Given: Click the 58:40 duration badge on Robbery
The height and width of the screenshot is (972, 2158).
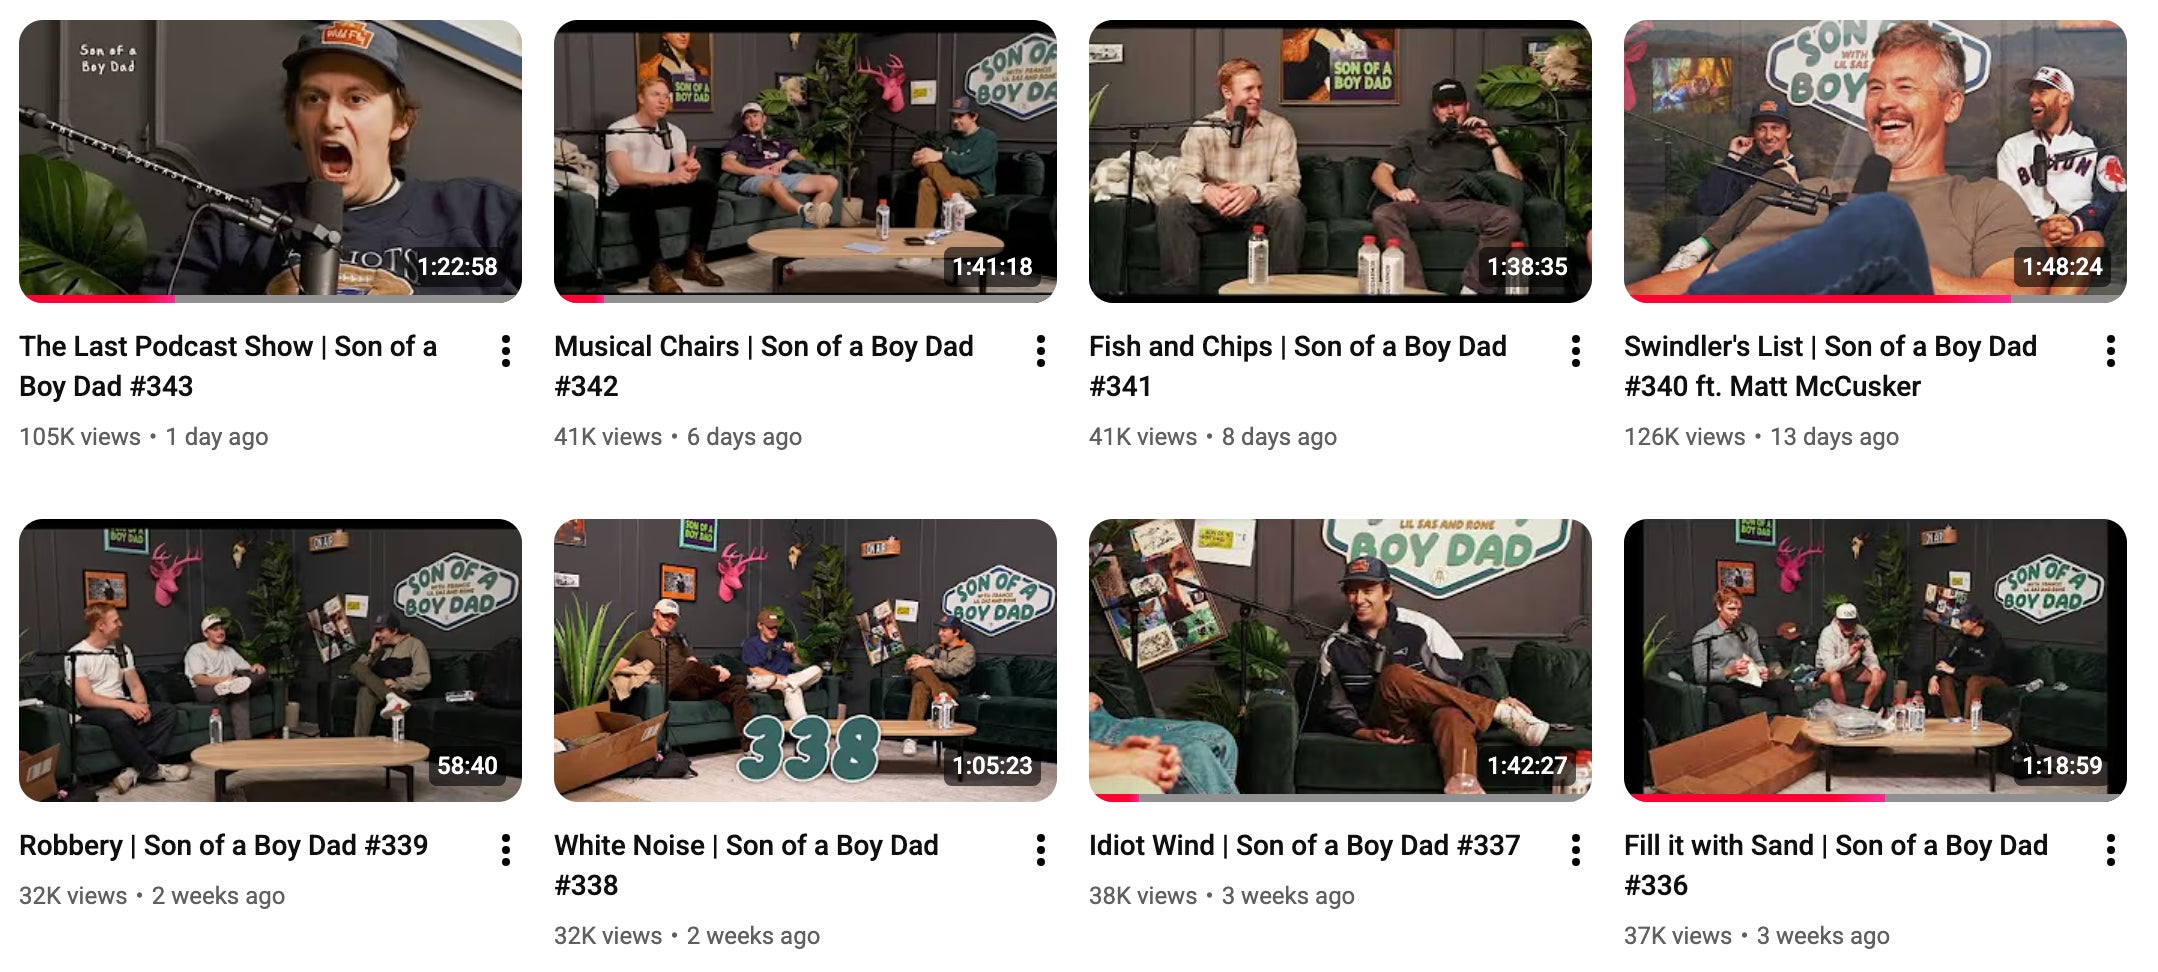Looking at the screenshot, I should (467, 766).
